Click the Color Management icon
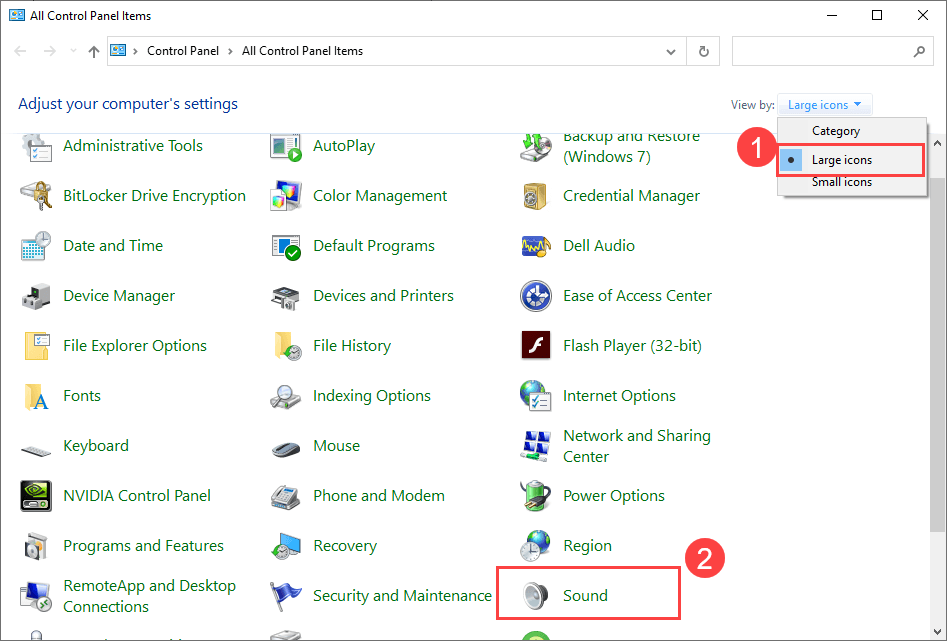The image size is (947, 641). click(286, 196)
